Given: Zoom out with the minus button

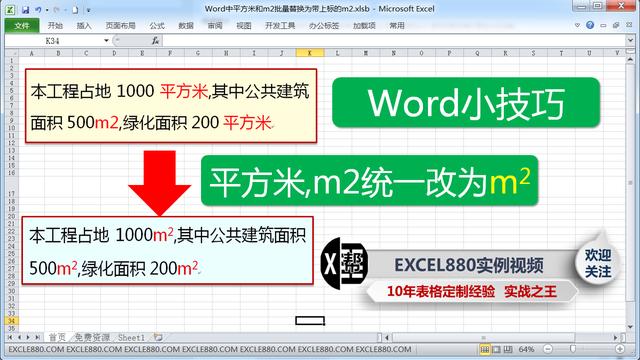Looking at the screenshot, I should point(548,349).
